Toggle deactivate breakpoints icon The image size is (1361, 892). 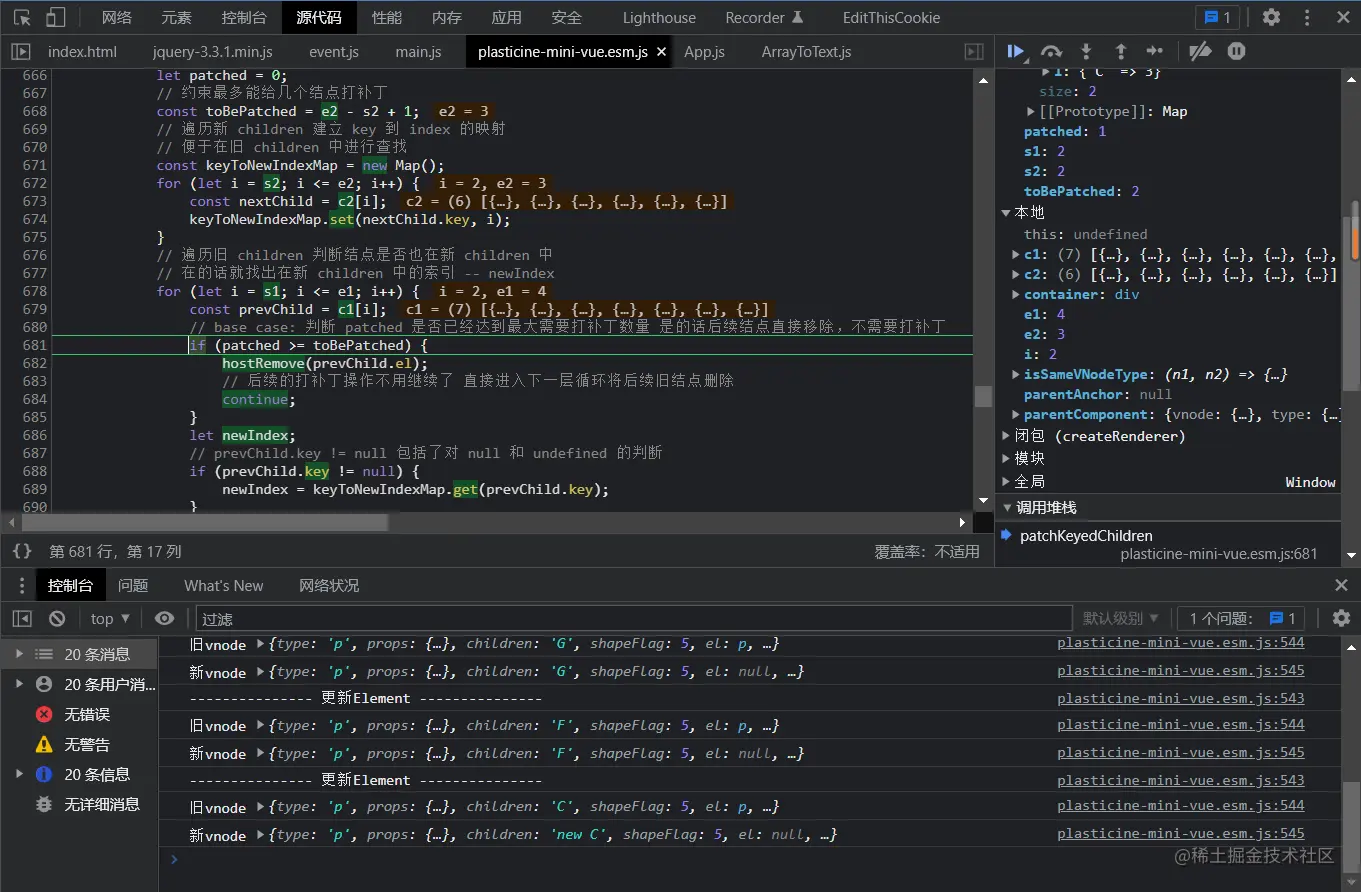(x=1201, y=52)
